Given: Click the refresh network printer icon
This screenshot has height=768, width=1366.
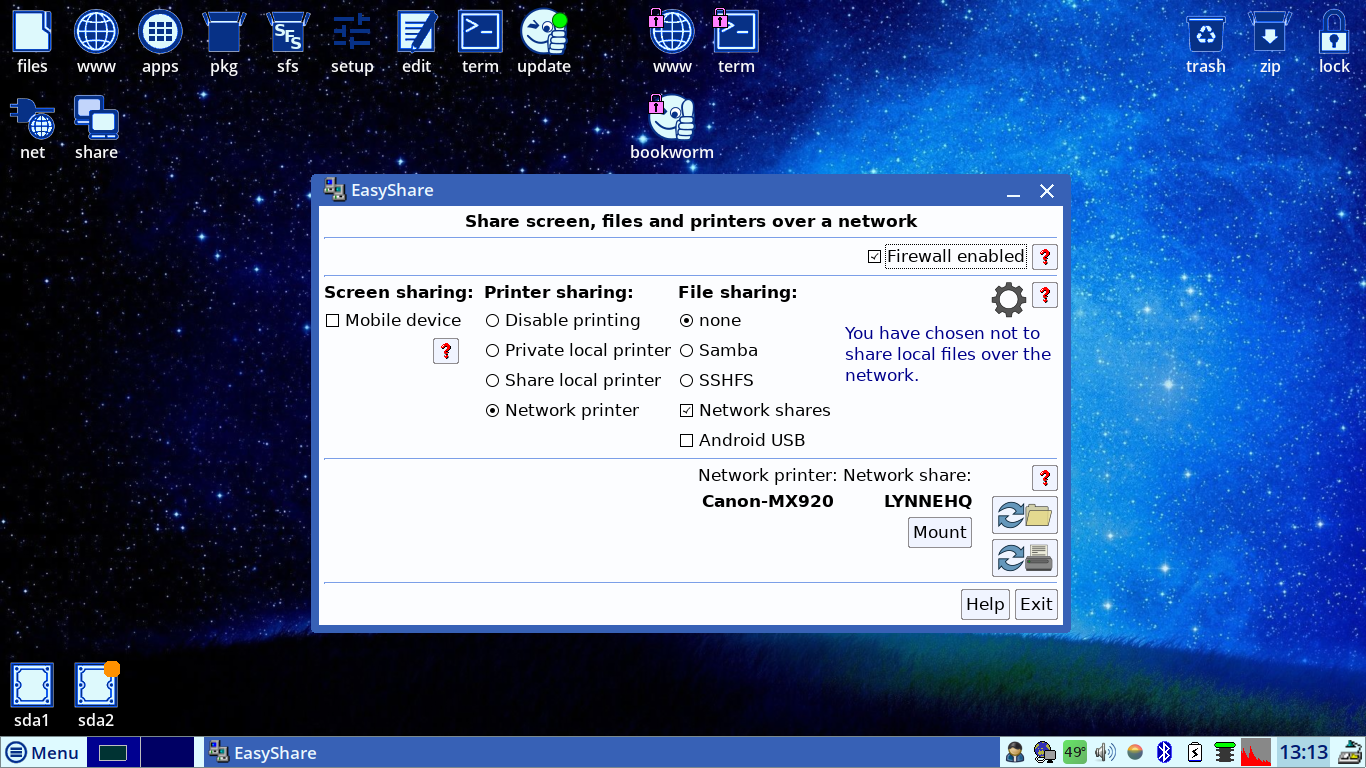Looking at the screenshot, I should [1025, 557].
